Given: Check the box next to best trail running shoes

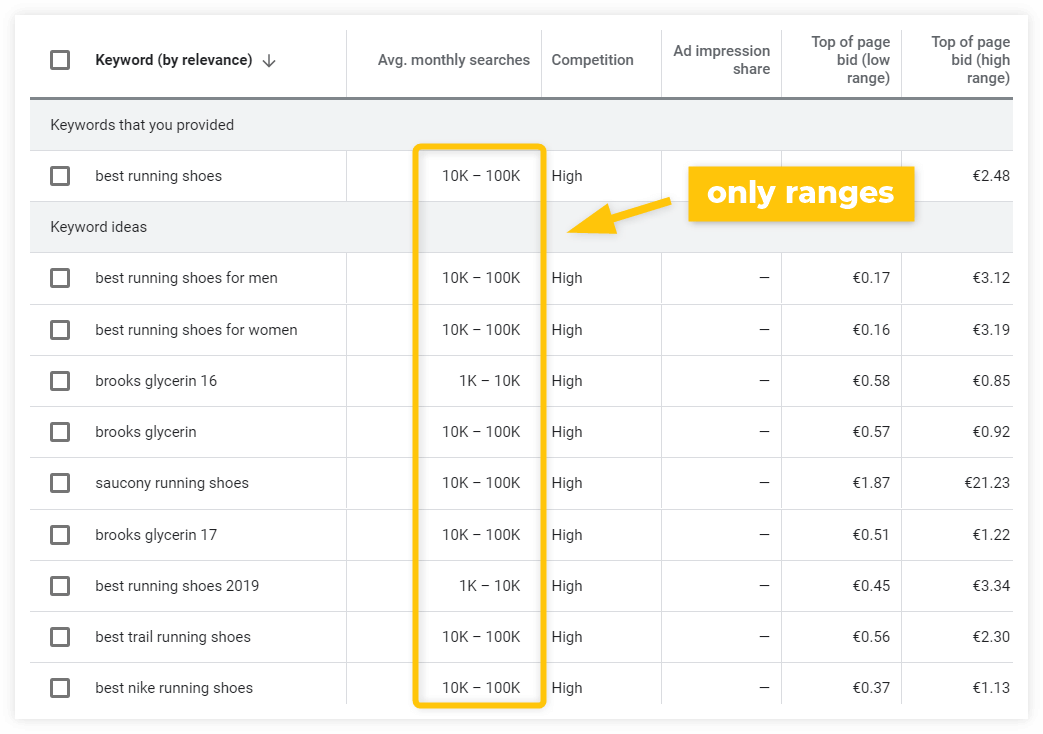Looking at the screenshot, I should tap(59, 636).
